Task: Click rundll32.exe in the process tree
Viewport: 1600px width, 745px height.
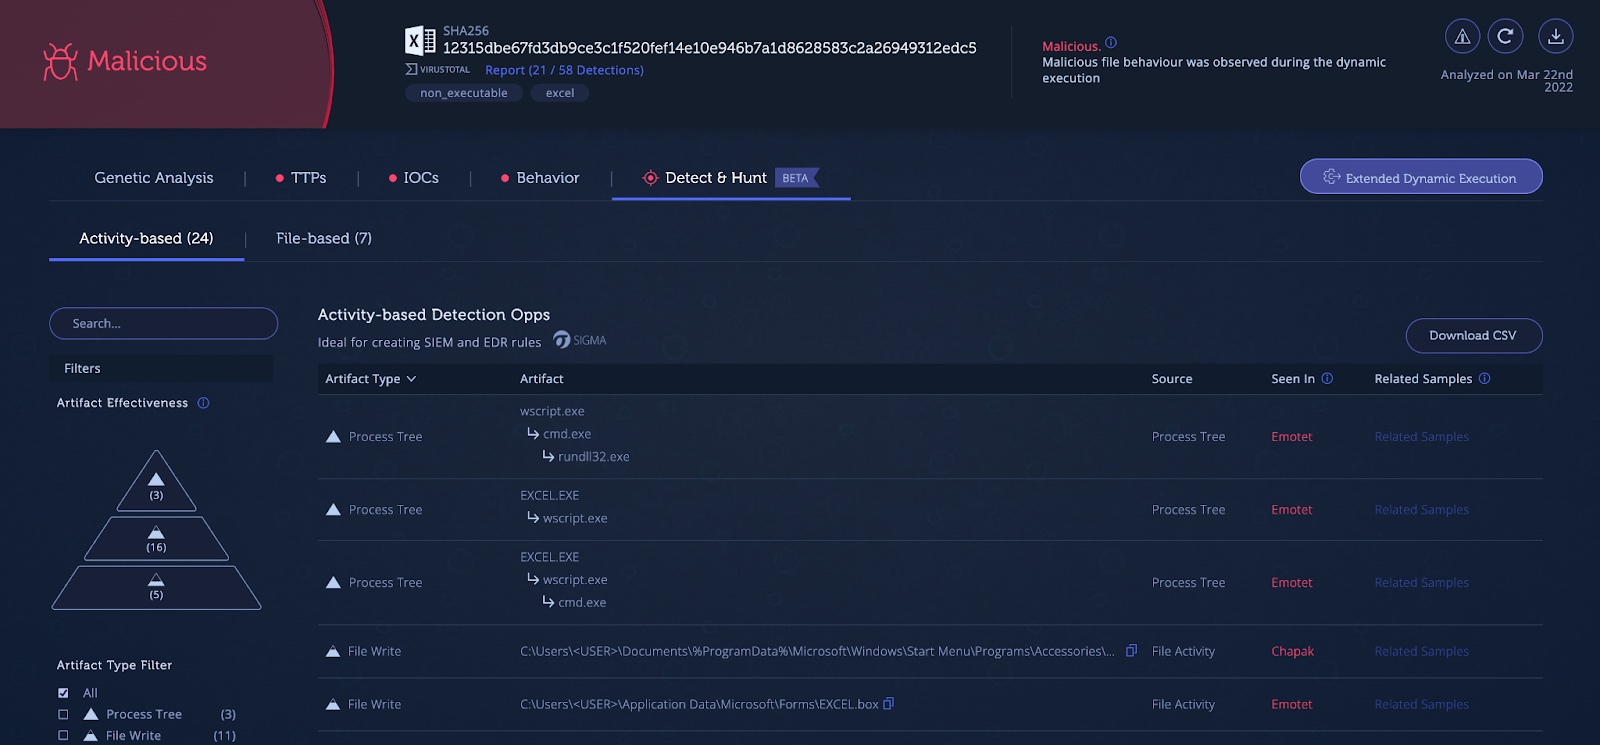Action: [594, 457]
